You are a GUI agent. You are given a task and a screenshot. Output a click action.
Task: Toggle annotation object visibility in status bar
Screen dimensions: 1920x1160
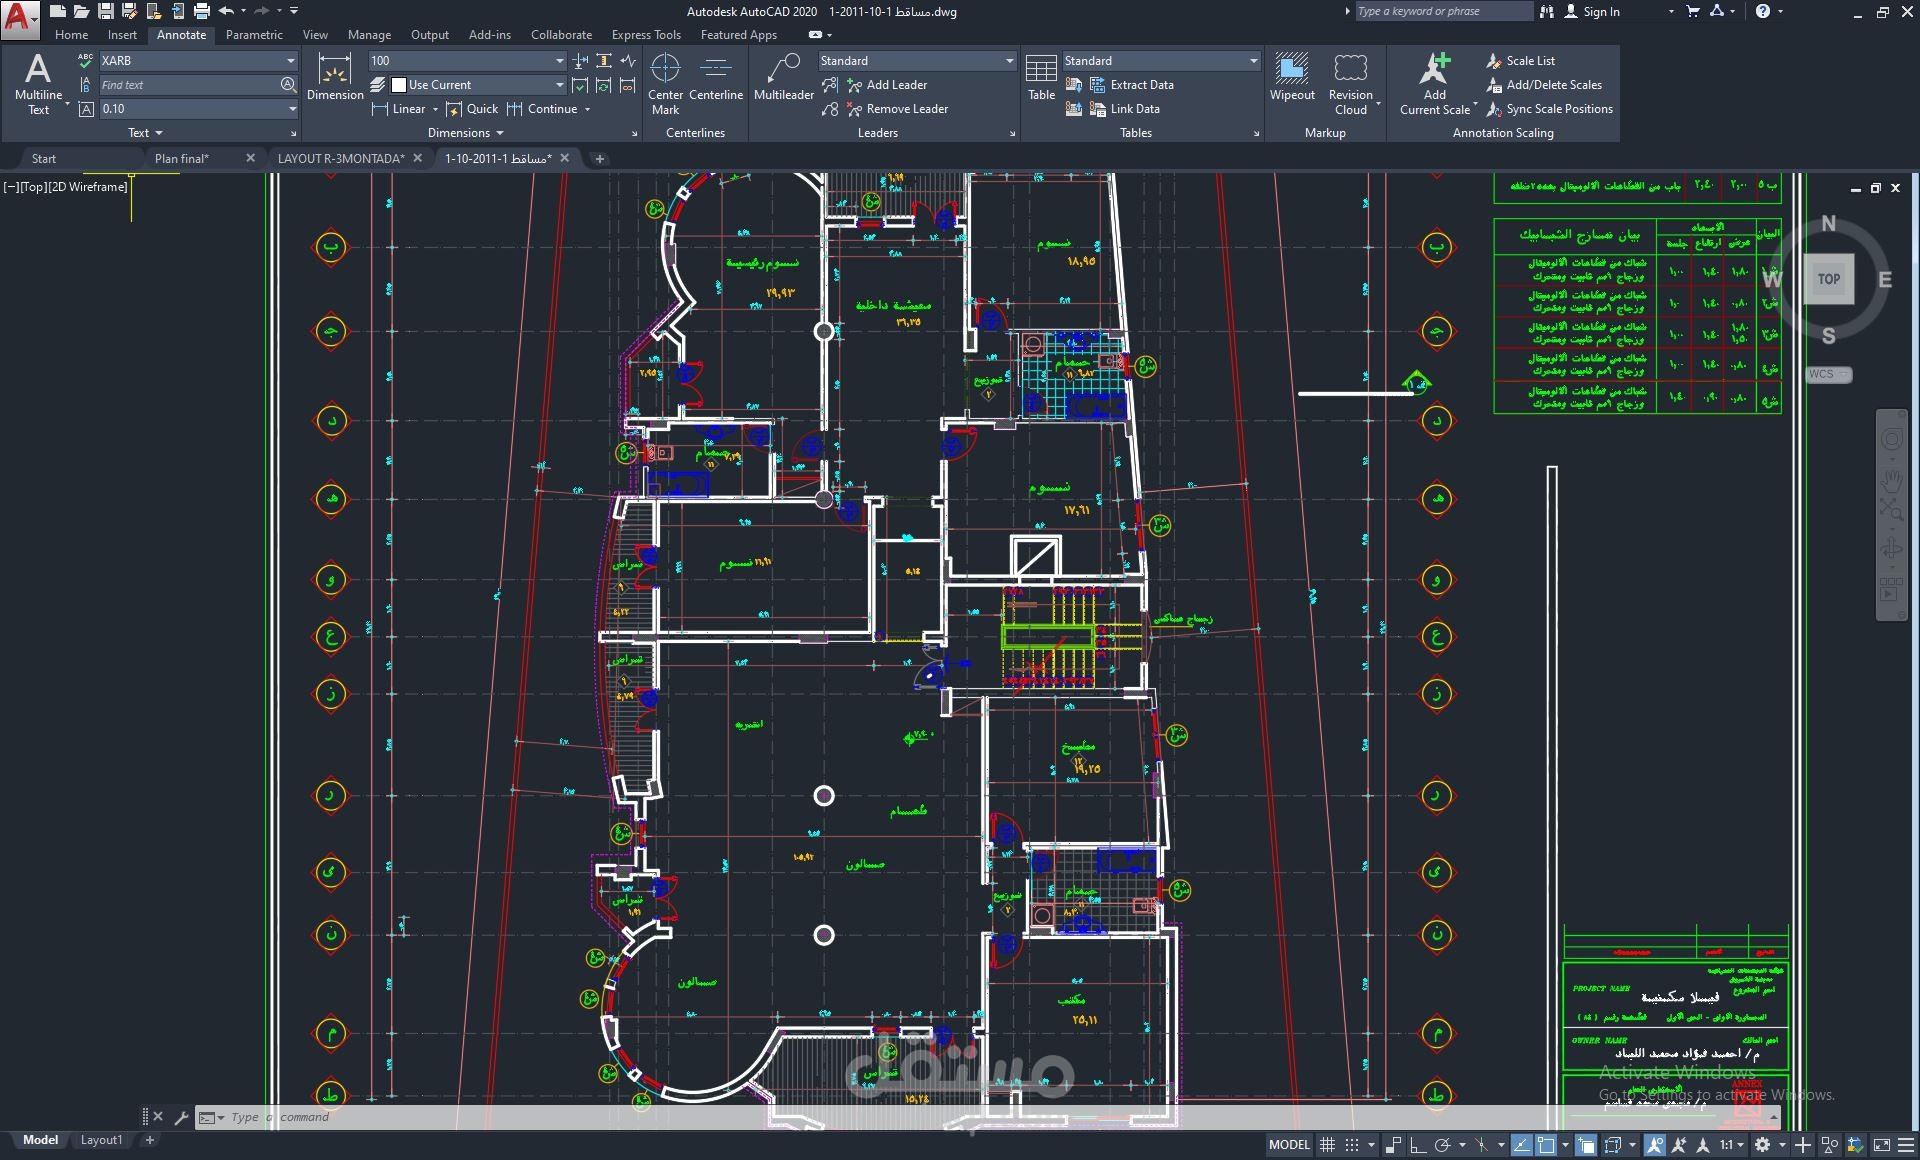point(1654,1145)
